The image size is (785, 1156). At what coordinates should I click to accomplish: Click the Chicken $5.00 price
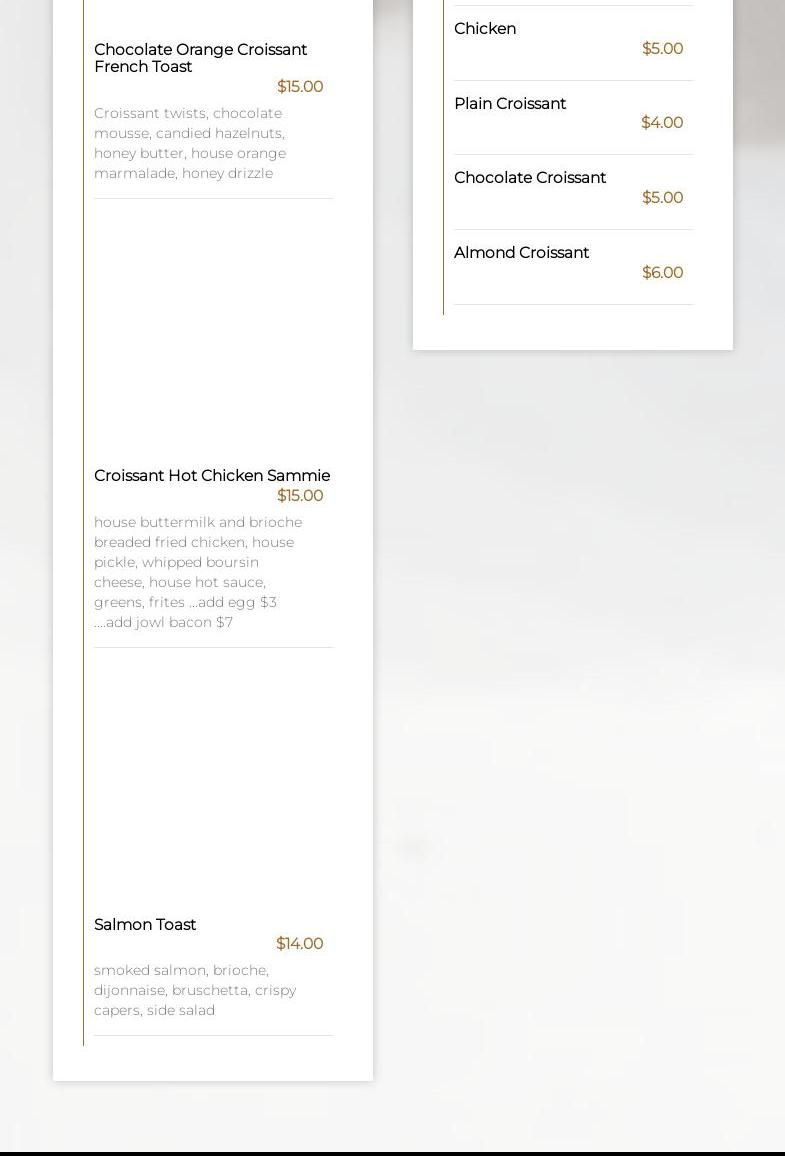[x=662, y=49]
